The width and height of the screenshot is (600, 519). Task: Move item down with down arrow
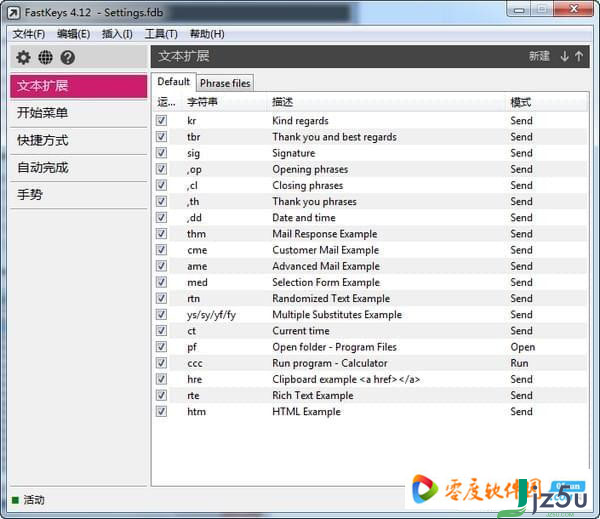coord(564,56)
